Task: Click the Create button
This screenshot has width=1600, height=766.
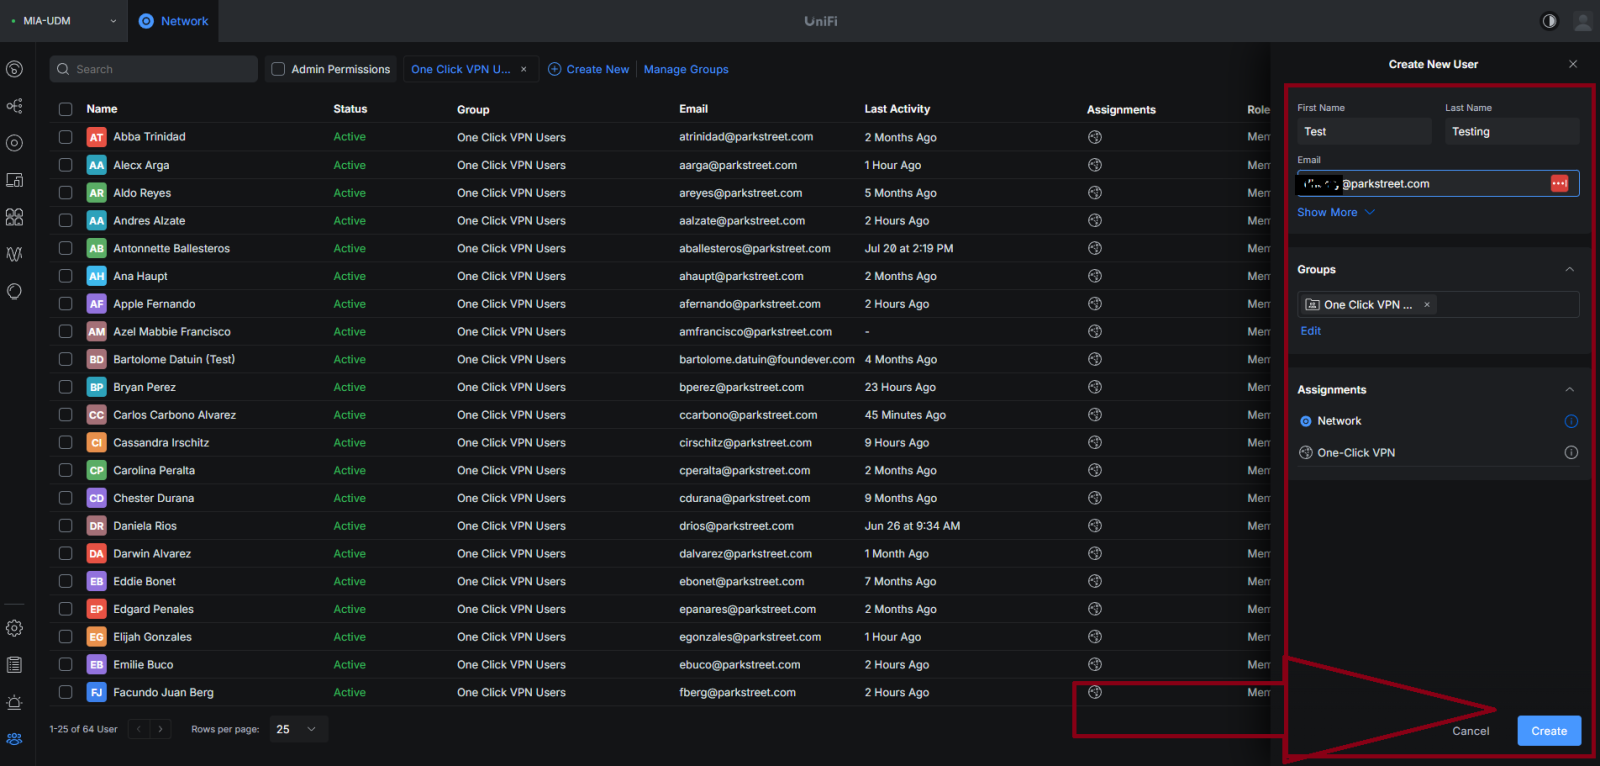Action: point(1549,731)
